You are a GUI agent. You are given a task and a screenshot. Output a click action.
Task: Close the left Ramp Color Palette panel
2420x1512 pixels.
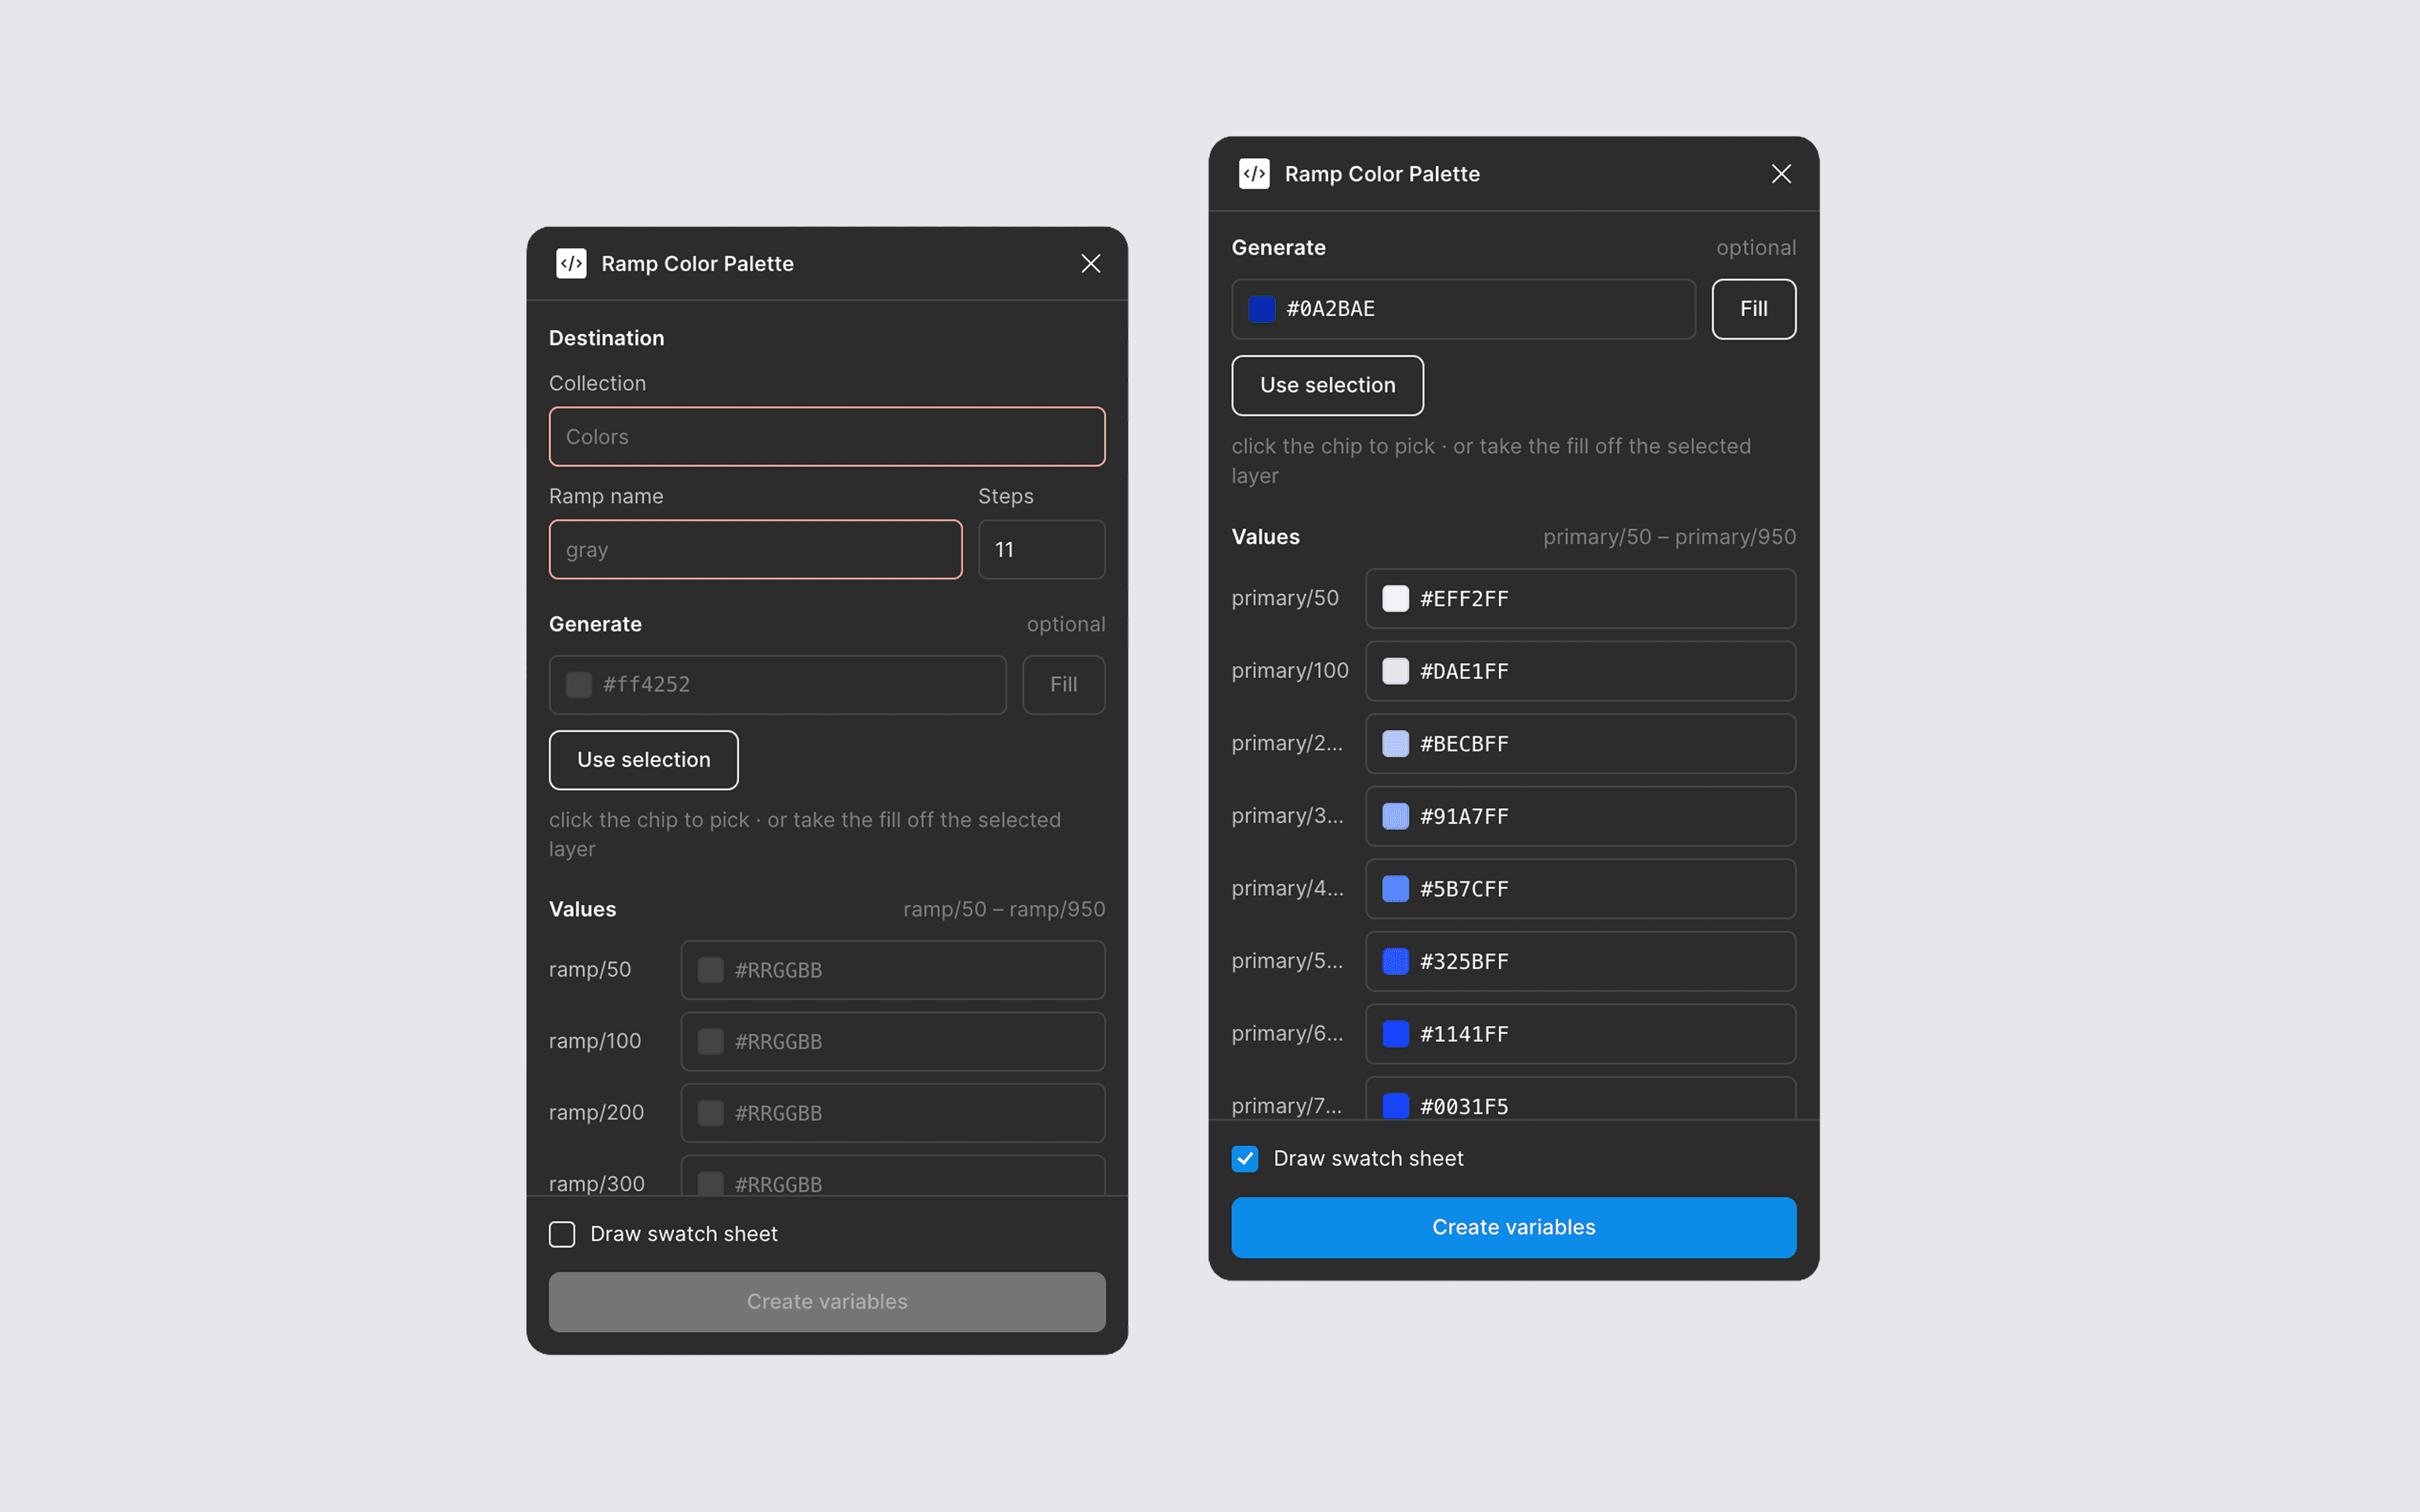[x=1091, y=264]
